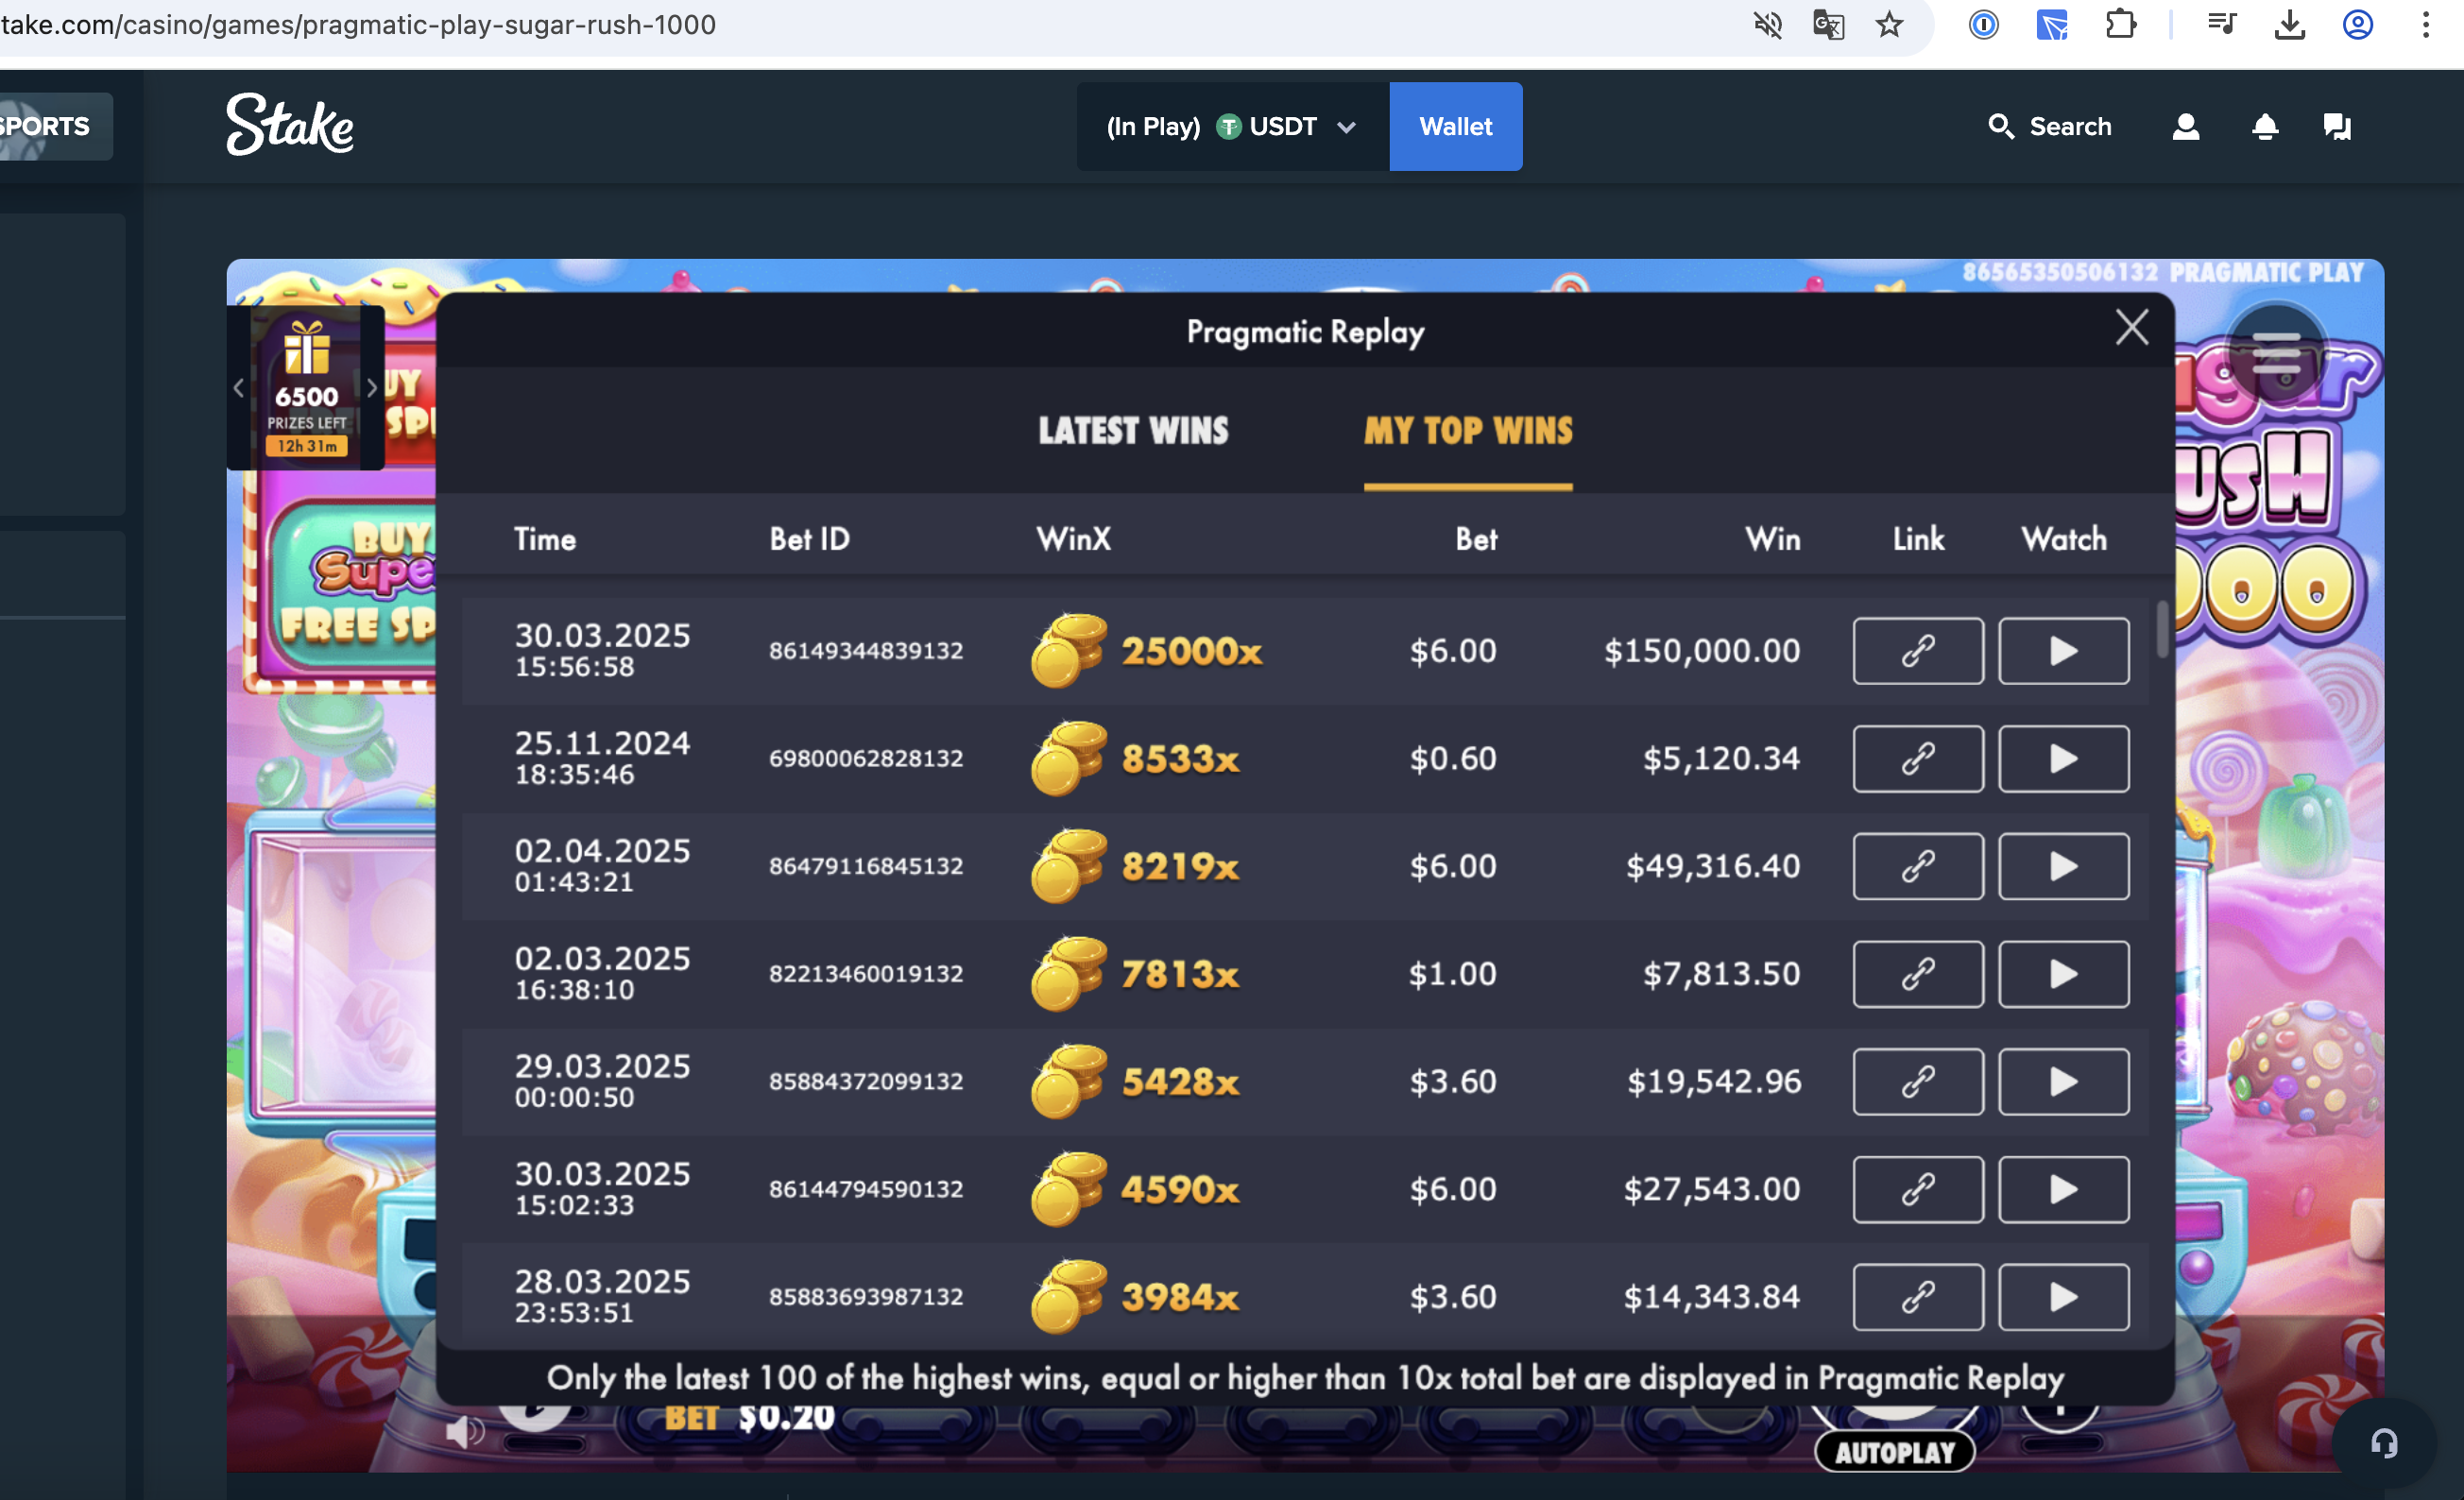Open the notifications bell
This screenshot has width=2464, height=1500.
pos(2265,126)
